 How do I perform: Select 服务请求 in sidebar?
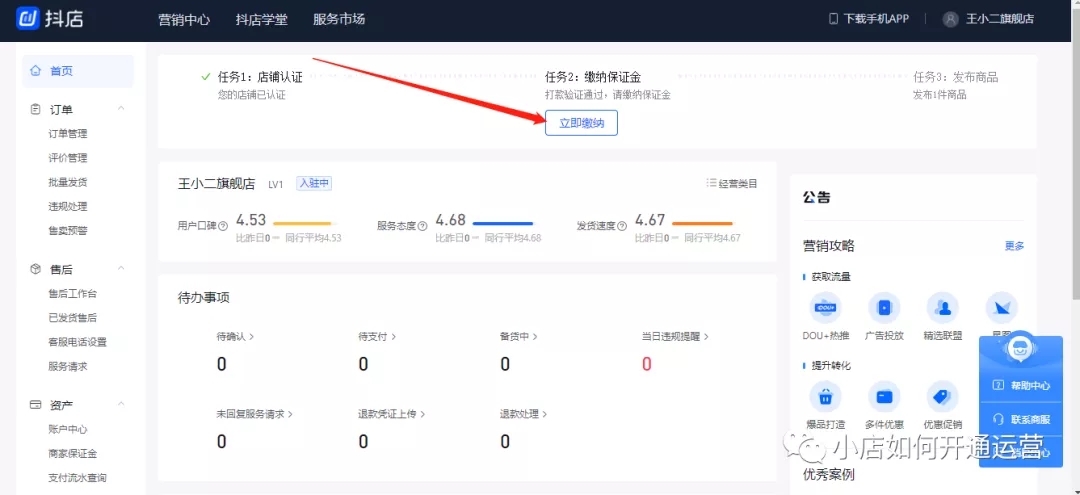coord(68,366)
